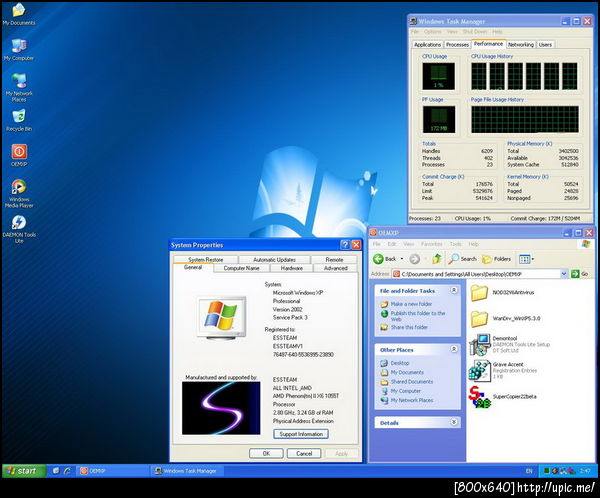Open the Shut Down menu in Task Manager

pyautogui.click(x=474, y=32)
